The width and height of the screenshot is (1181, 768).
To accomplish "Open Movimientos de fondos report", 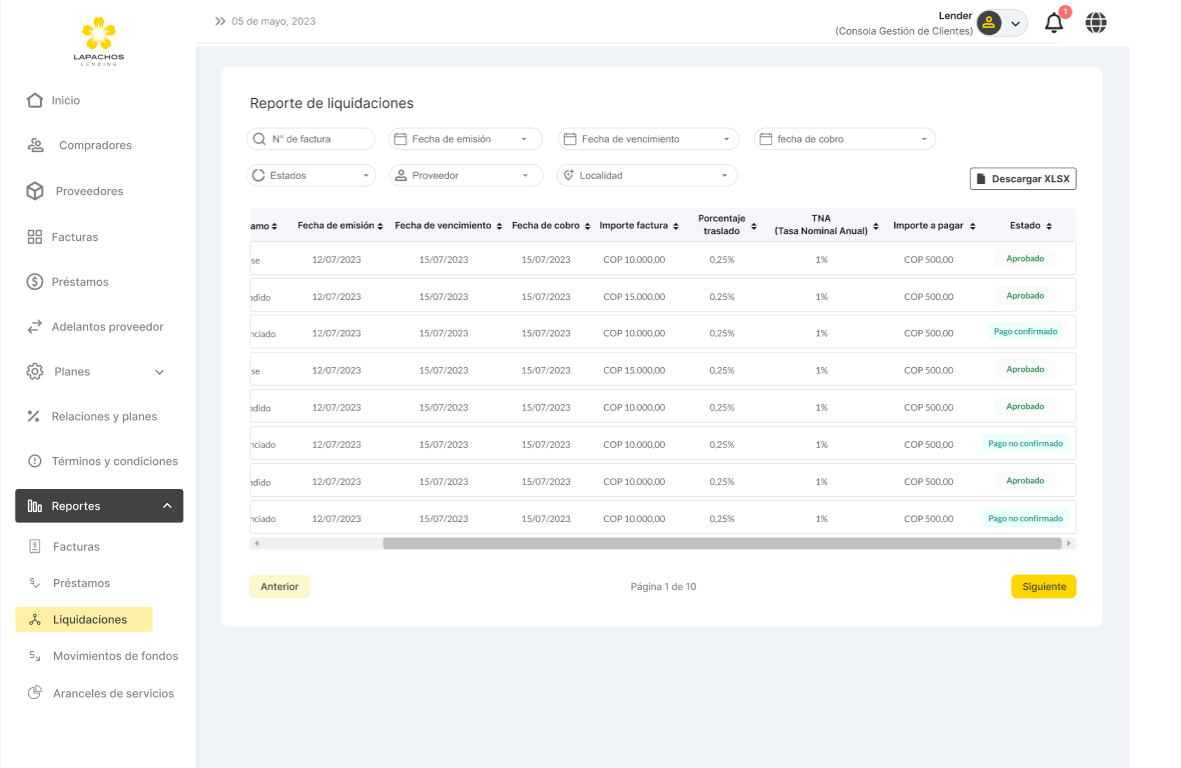I will click(115, 656).
